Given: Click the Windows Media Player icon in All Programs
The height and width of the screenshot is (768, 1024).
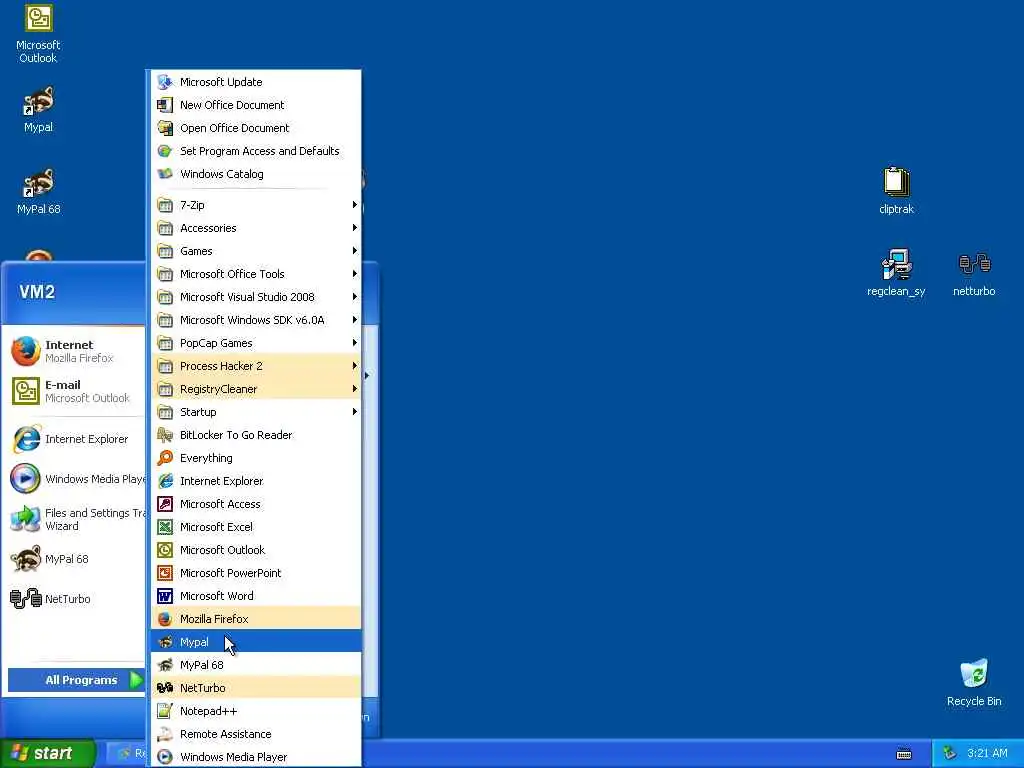Looking at the screenshot, I should coord(165,757).
